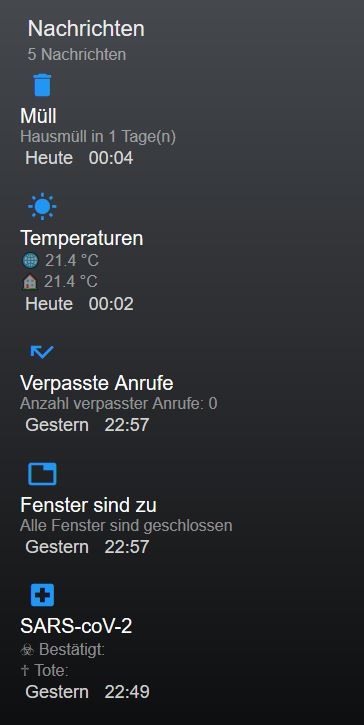Select the Verpasste Anrufe heading
Viewport: 364px width, 725px height.
(x=97, y=383)
